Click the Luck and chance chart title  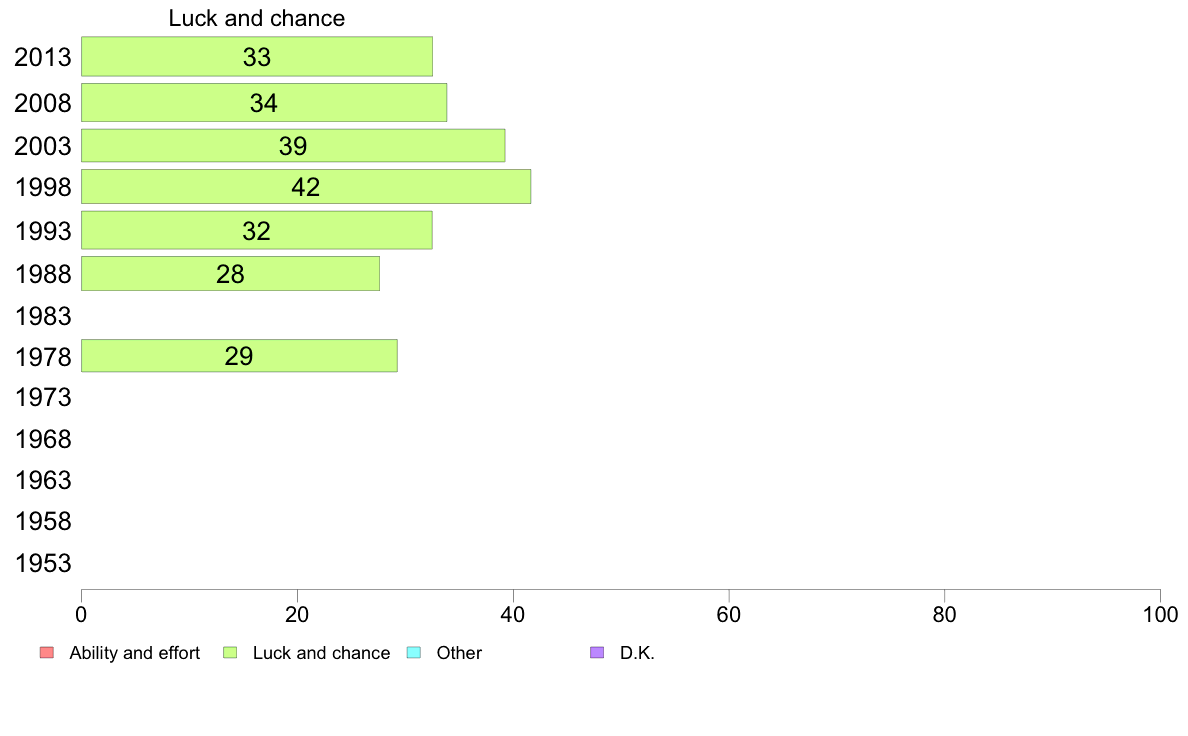[x=257, y=18]
